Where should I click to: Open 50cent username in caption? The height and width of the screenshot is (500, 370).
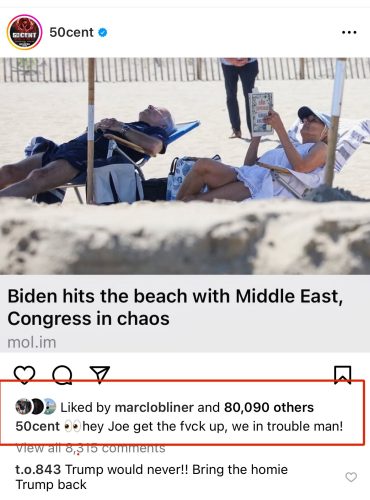click(x=38, y=426)
